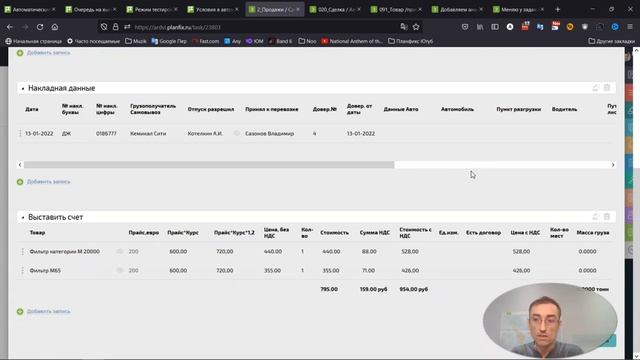Collapse the Накладная данные section
Screen dimensions: 640x360
click(23, 88)
